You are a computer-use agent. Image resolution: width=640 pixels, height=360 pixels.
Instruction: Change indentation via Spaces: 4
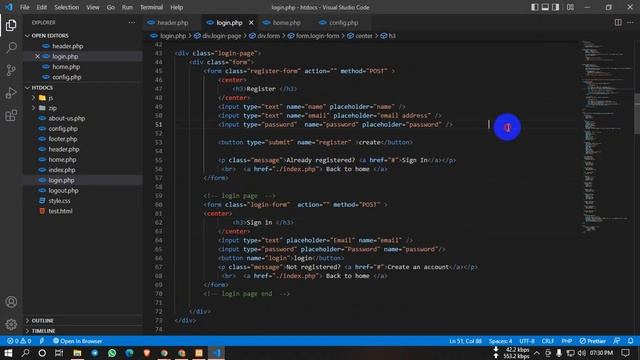[x=500, y=341]
